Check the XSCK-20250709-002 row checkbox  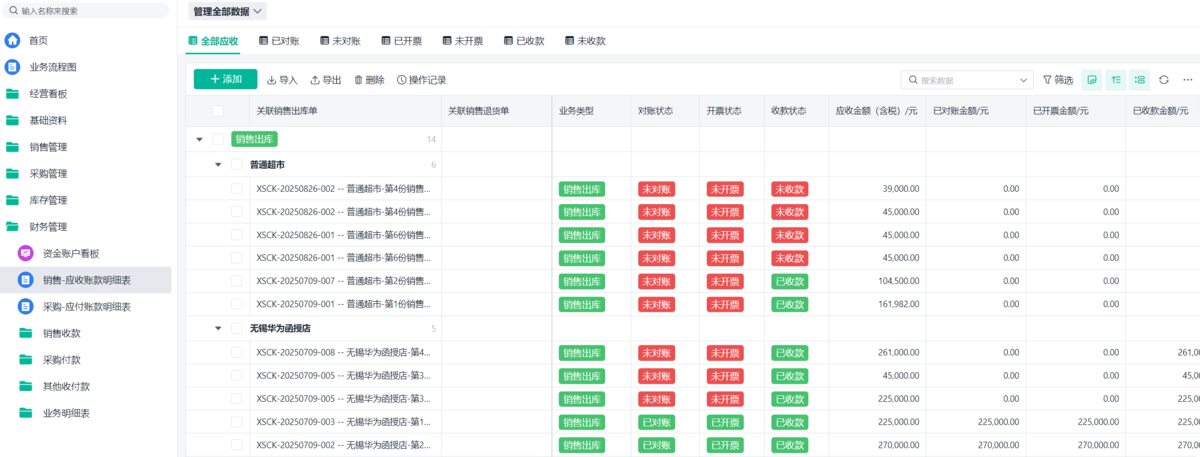237,445
